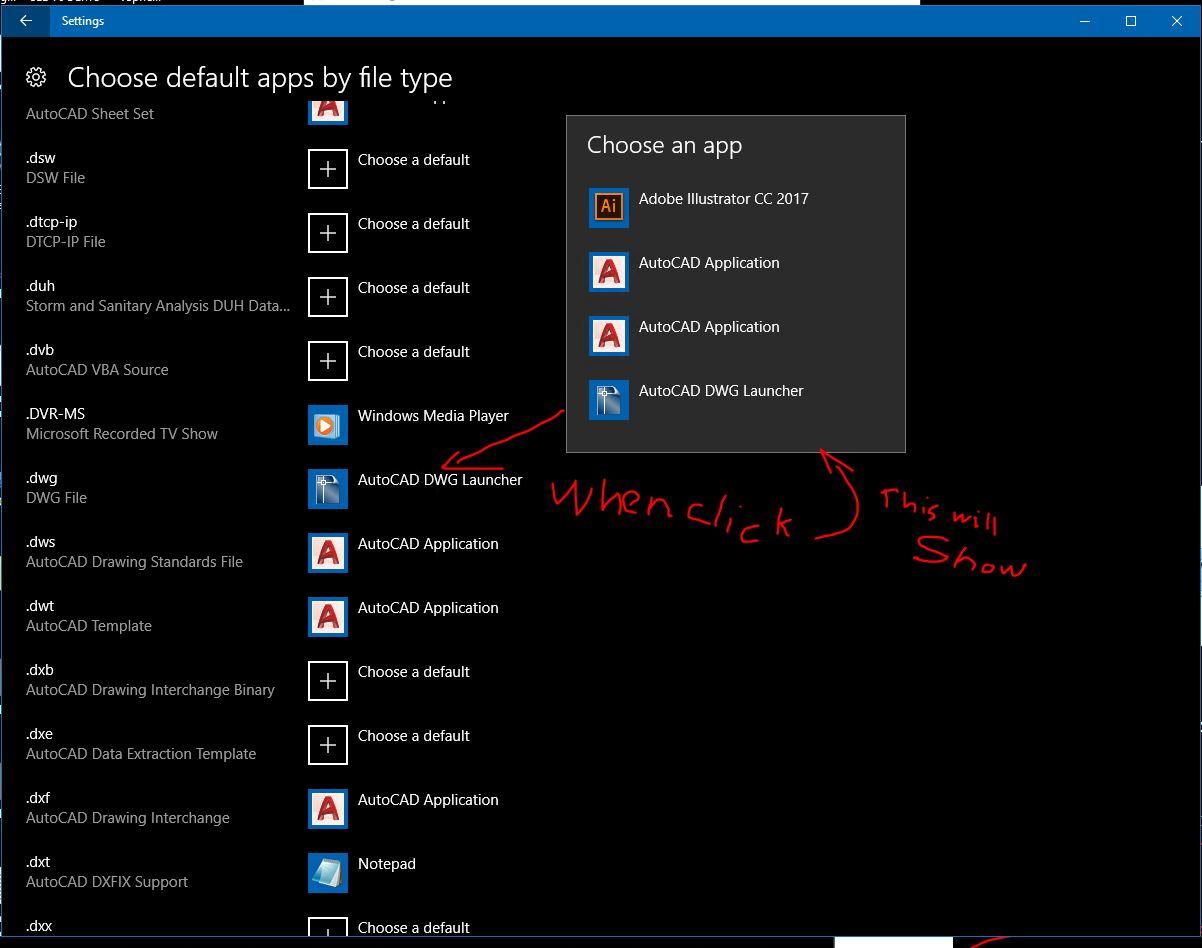Click the plus icon for .dsw file
This screenshot has width=1202, height=948.
tap(328, 169)
